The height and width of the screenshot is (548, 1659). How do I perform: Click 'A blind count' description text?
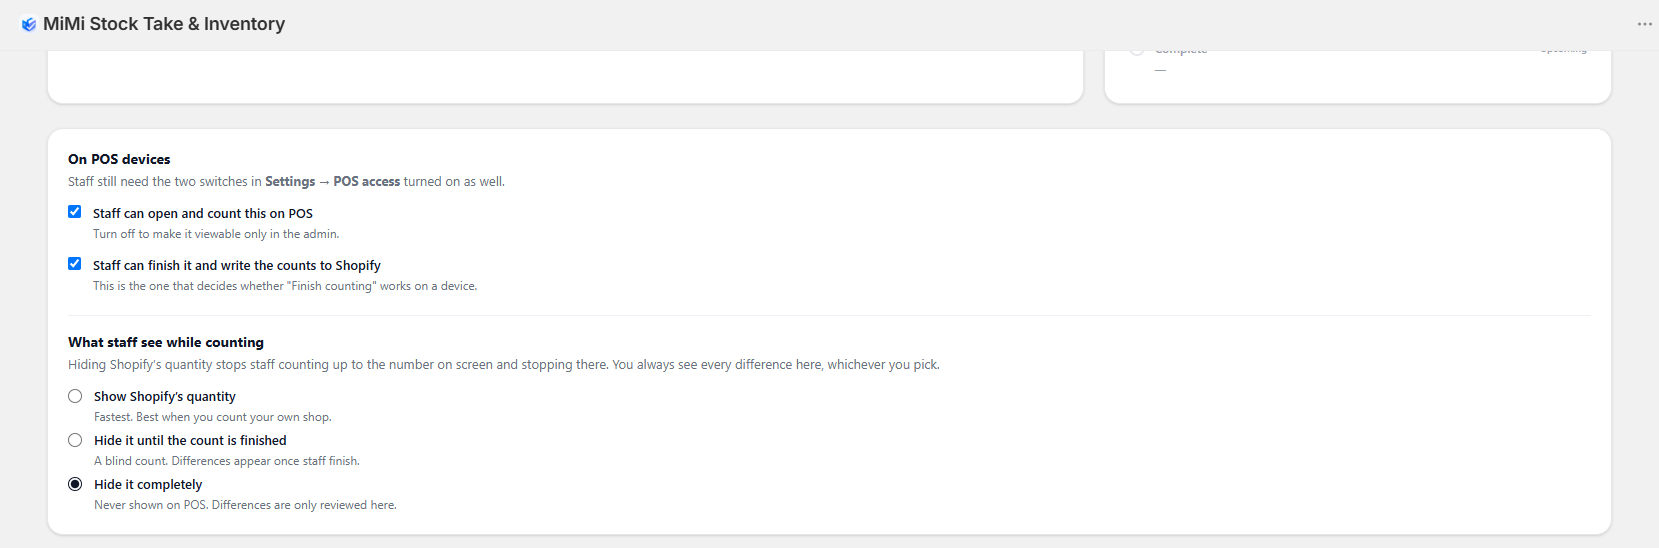[x=227, y=461]
